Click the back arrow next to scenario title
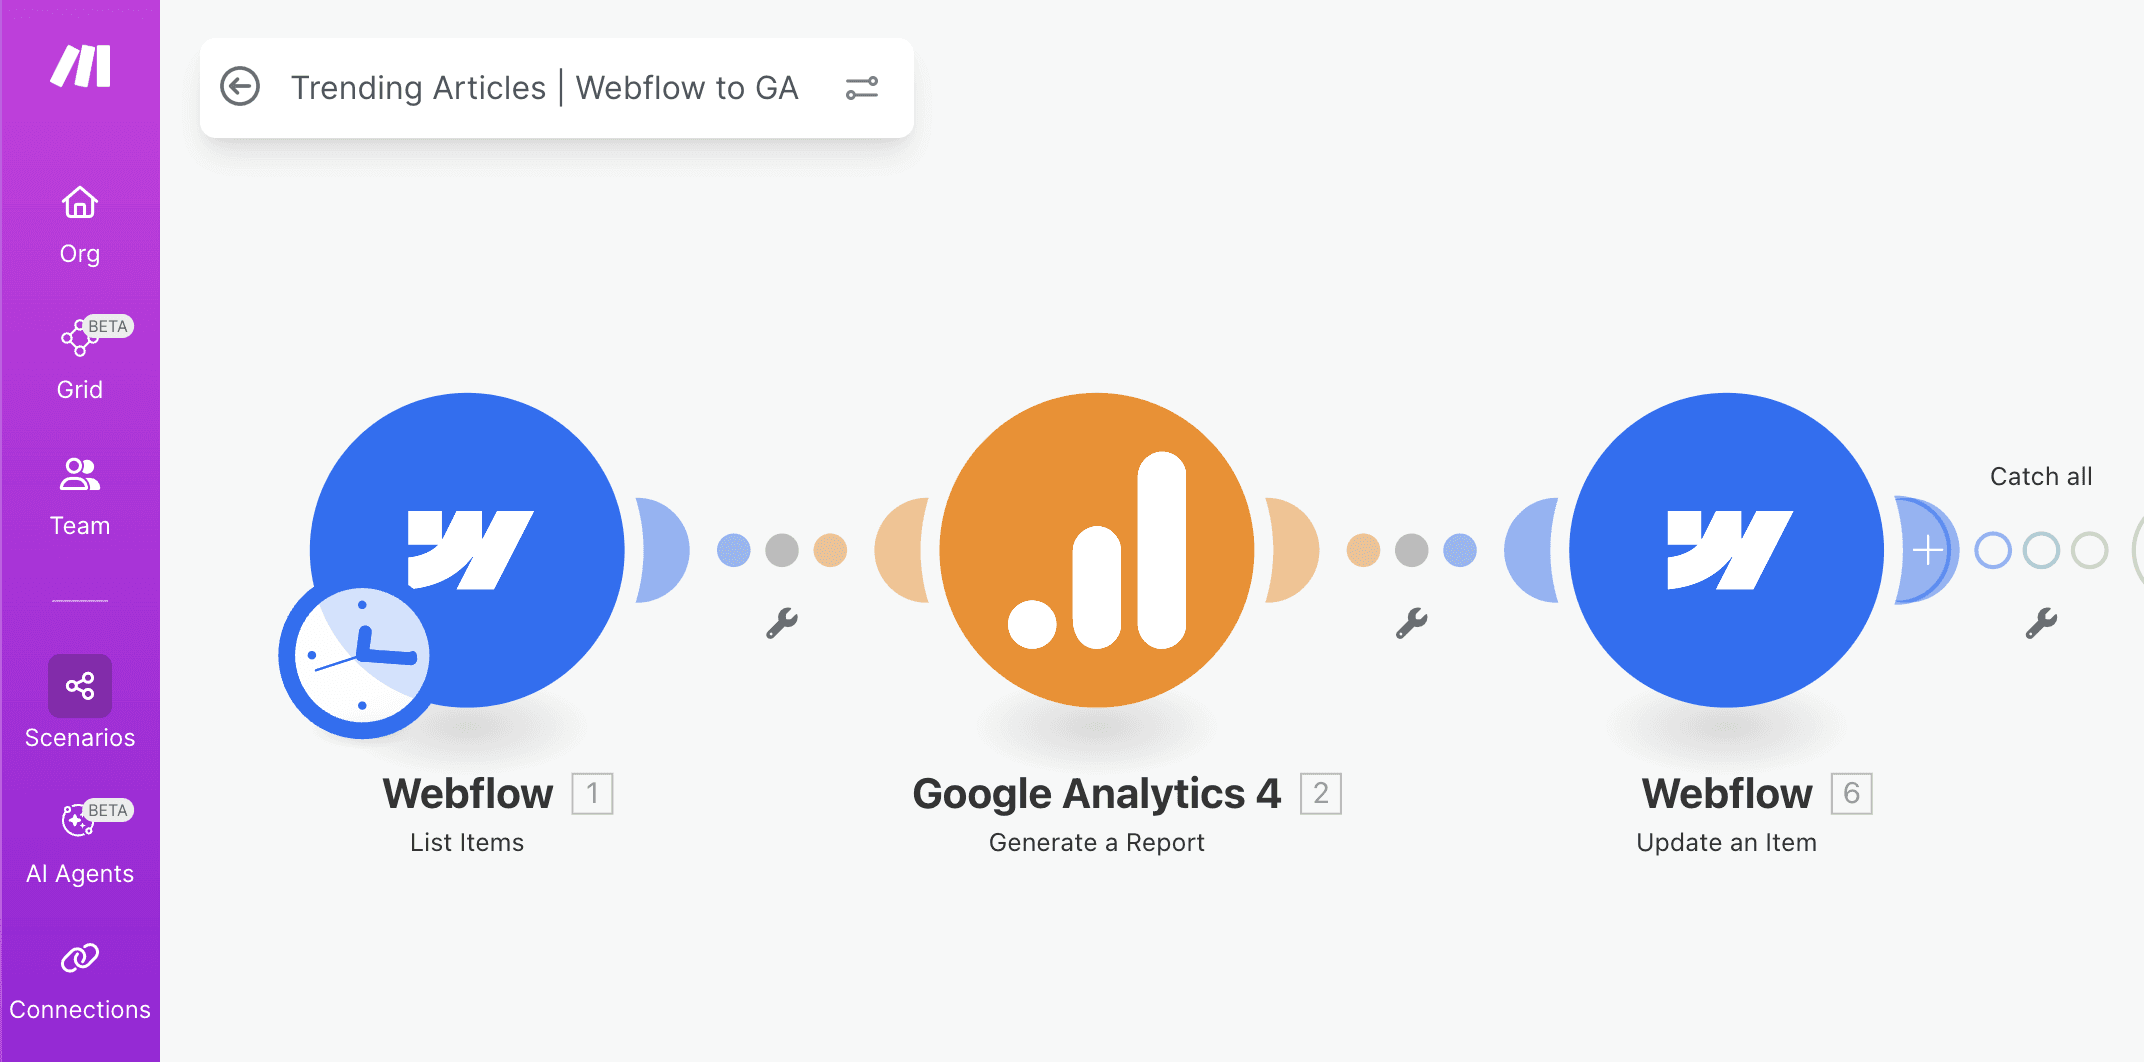Viewport: 2144px width, 1062px height. coord(240,88)
